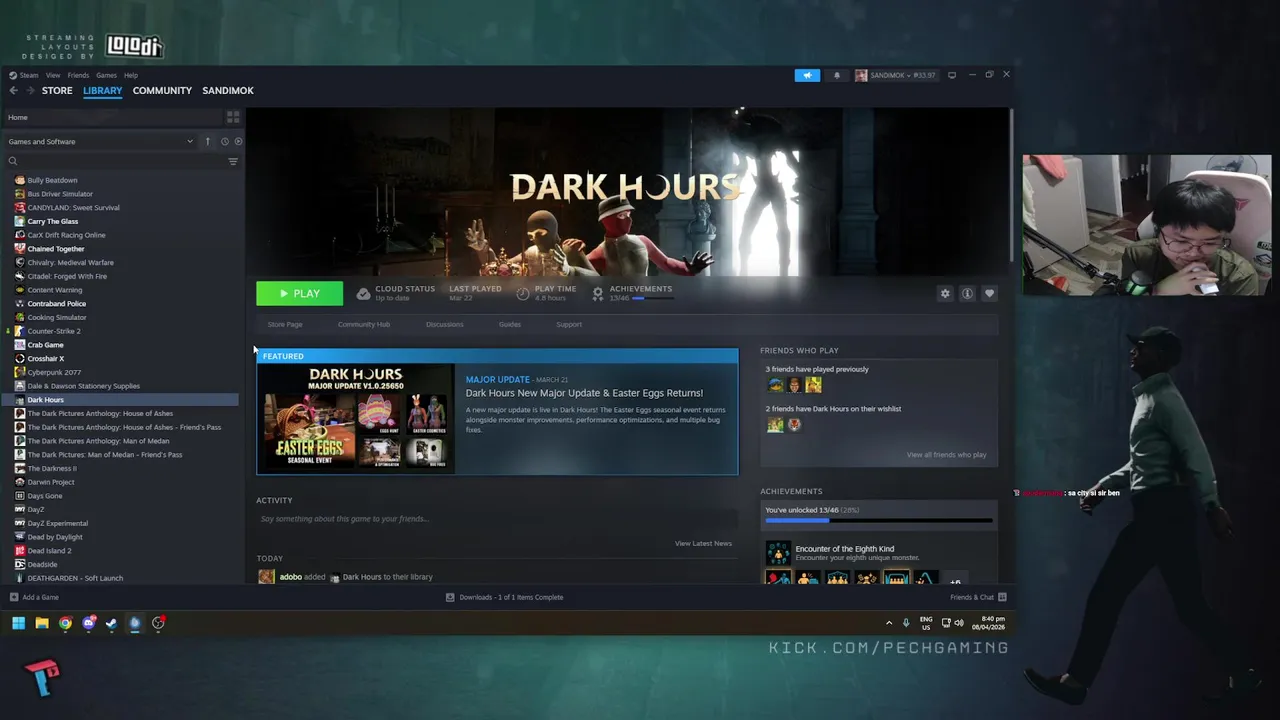Screen dimensions: 1280x720
Task: Open the advanced filter lines icon
Action: 233,161
